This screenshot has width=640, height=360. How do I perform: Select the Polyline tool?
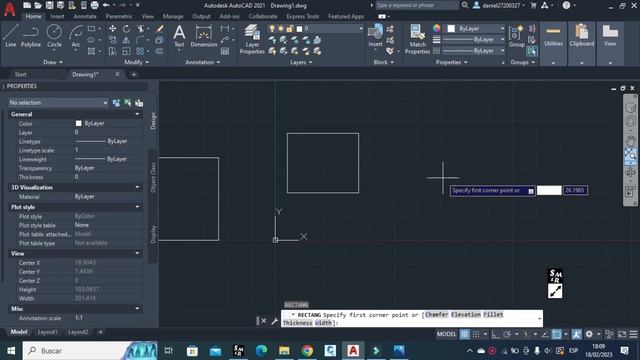point(31,36)
